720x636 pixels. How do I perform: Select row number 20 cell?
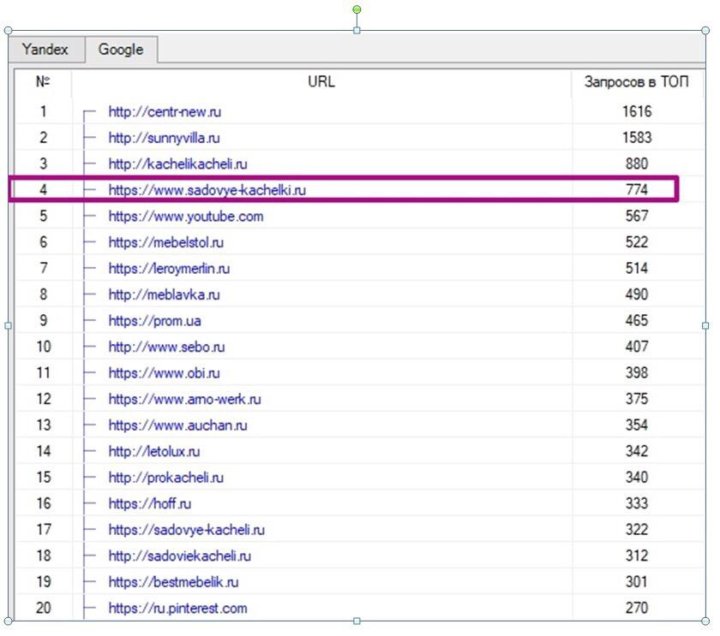43,609
